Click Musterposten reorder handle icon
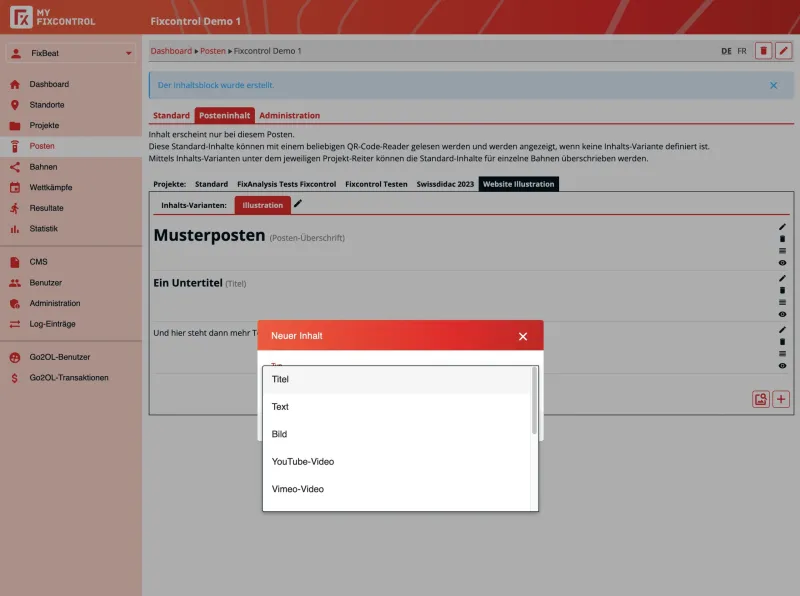 [x=782, y=251]
